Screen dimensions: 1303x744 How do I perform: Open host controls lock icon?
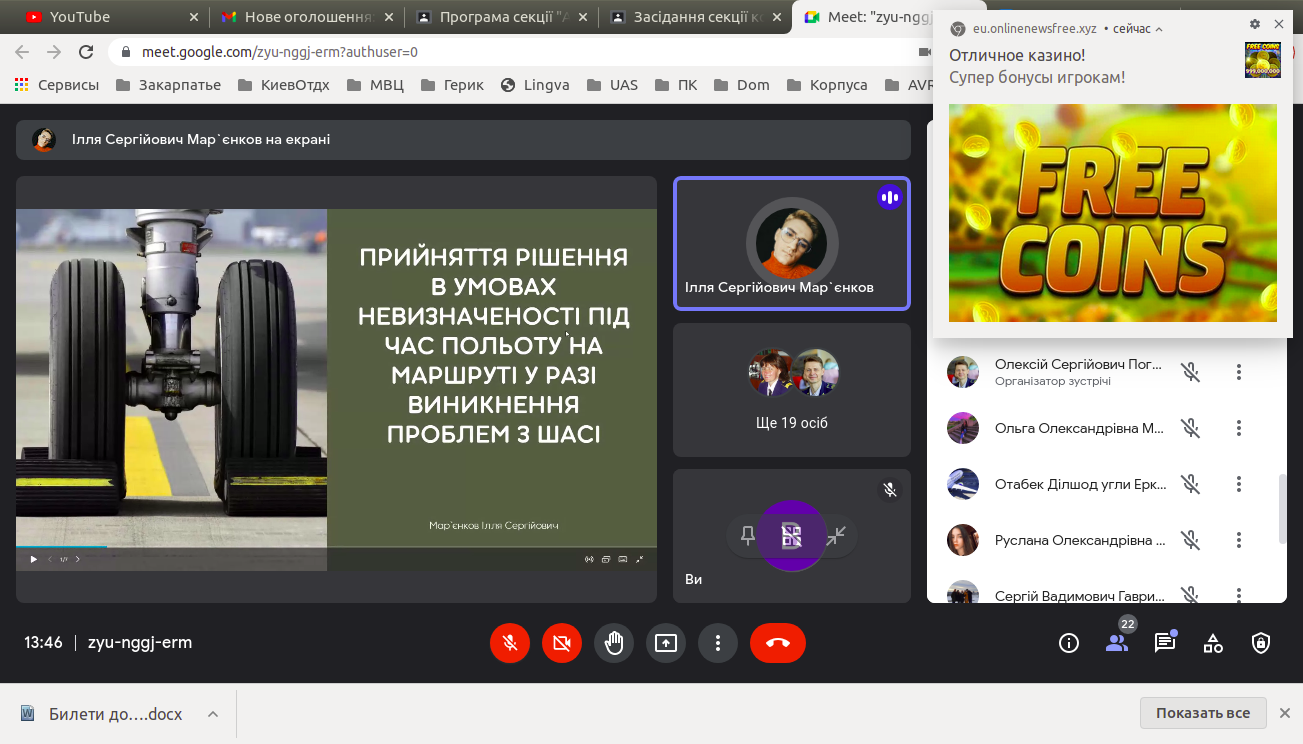(x=1261, y=643)
